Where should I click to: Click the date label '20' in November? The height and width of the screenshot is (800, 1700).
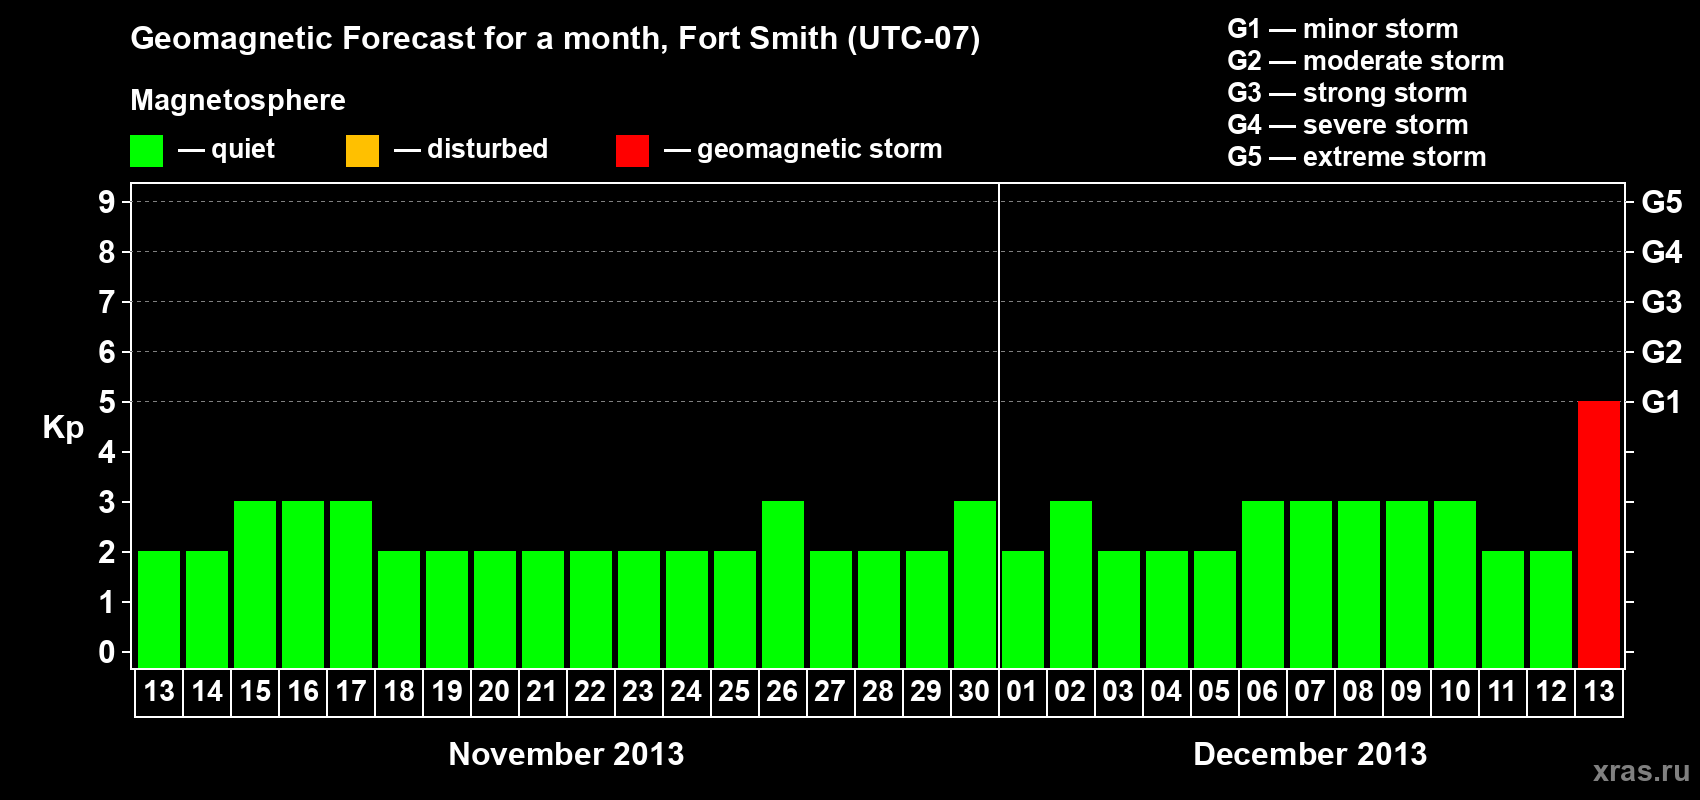click(x=494, y=692)
